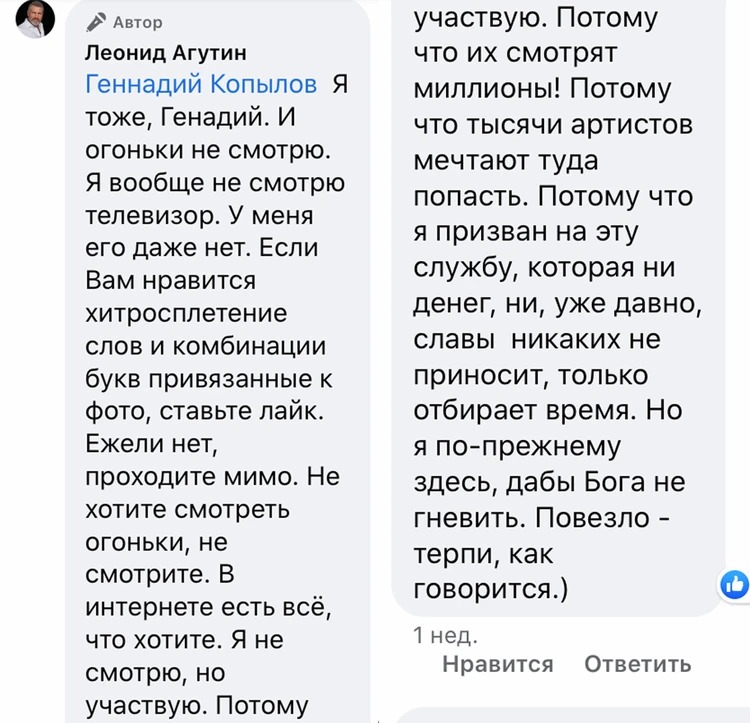Screen dimensions: 750x723
Task: Click the word 'гневить.' in the comment
Action: (469, 518)
